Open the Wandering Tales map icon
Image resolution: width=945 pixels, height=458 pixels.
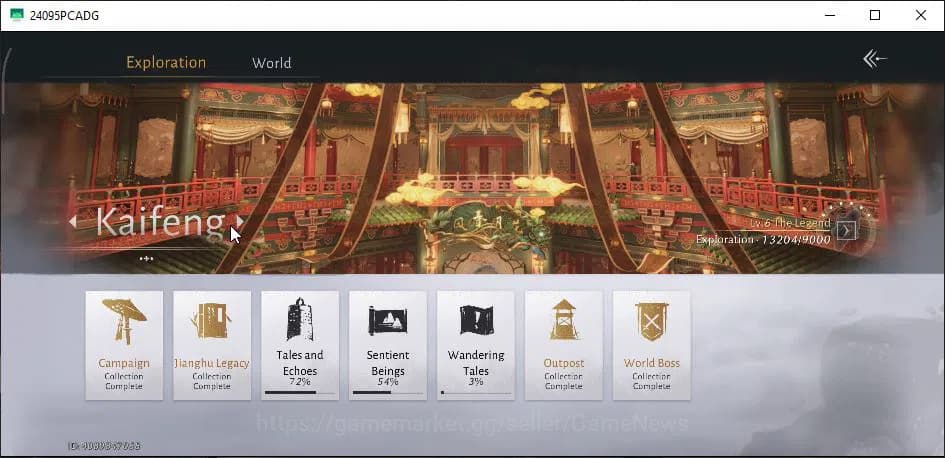[476, 320]
